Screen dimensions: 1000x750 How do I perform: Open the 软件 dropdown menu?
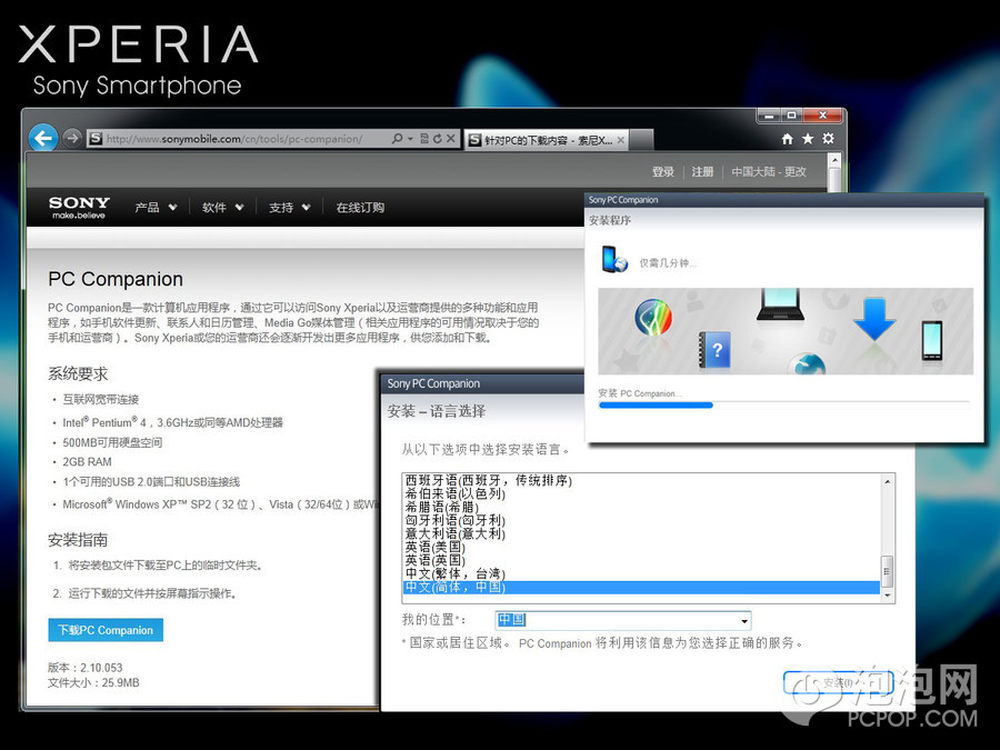pyautogui.click(x=223, y=207)
